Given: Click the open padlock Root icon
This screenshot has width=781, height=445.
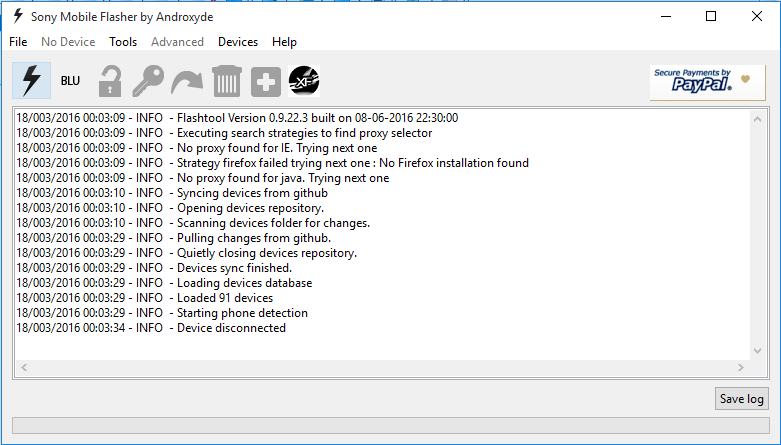Looking at the screenshot, I should pyautogui.click(x=110, y=81).
